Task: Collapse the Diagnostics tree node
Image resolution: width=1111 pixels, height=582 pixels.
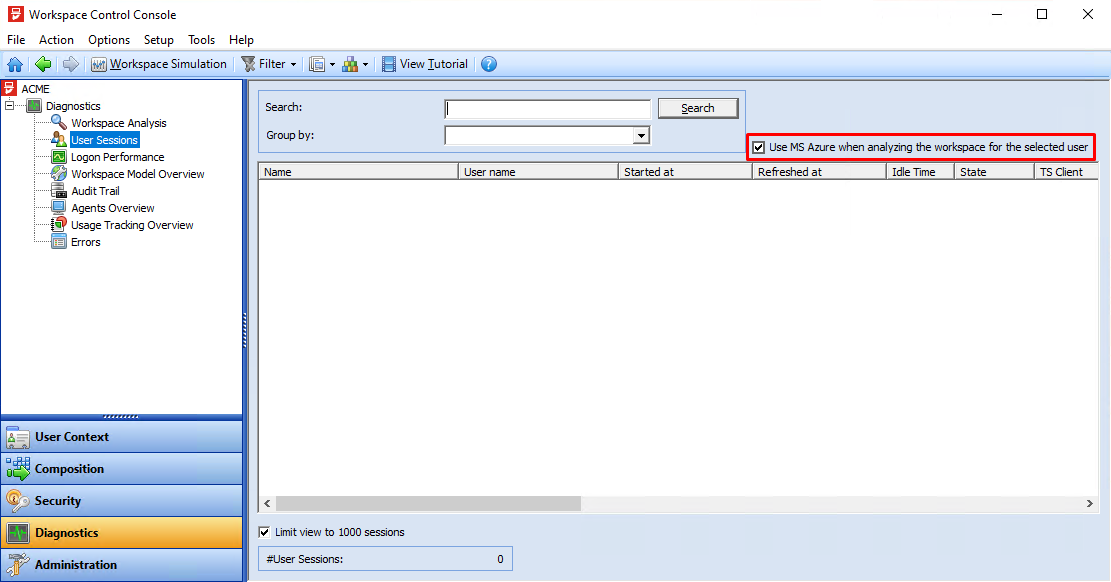Action: tap(9, 106)
